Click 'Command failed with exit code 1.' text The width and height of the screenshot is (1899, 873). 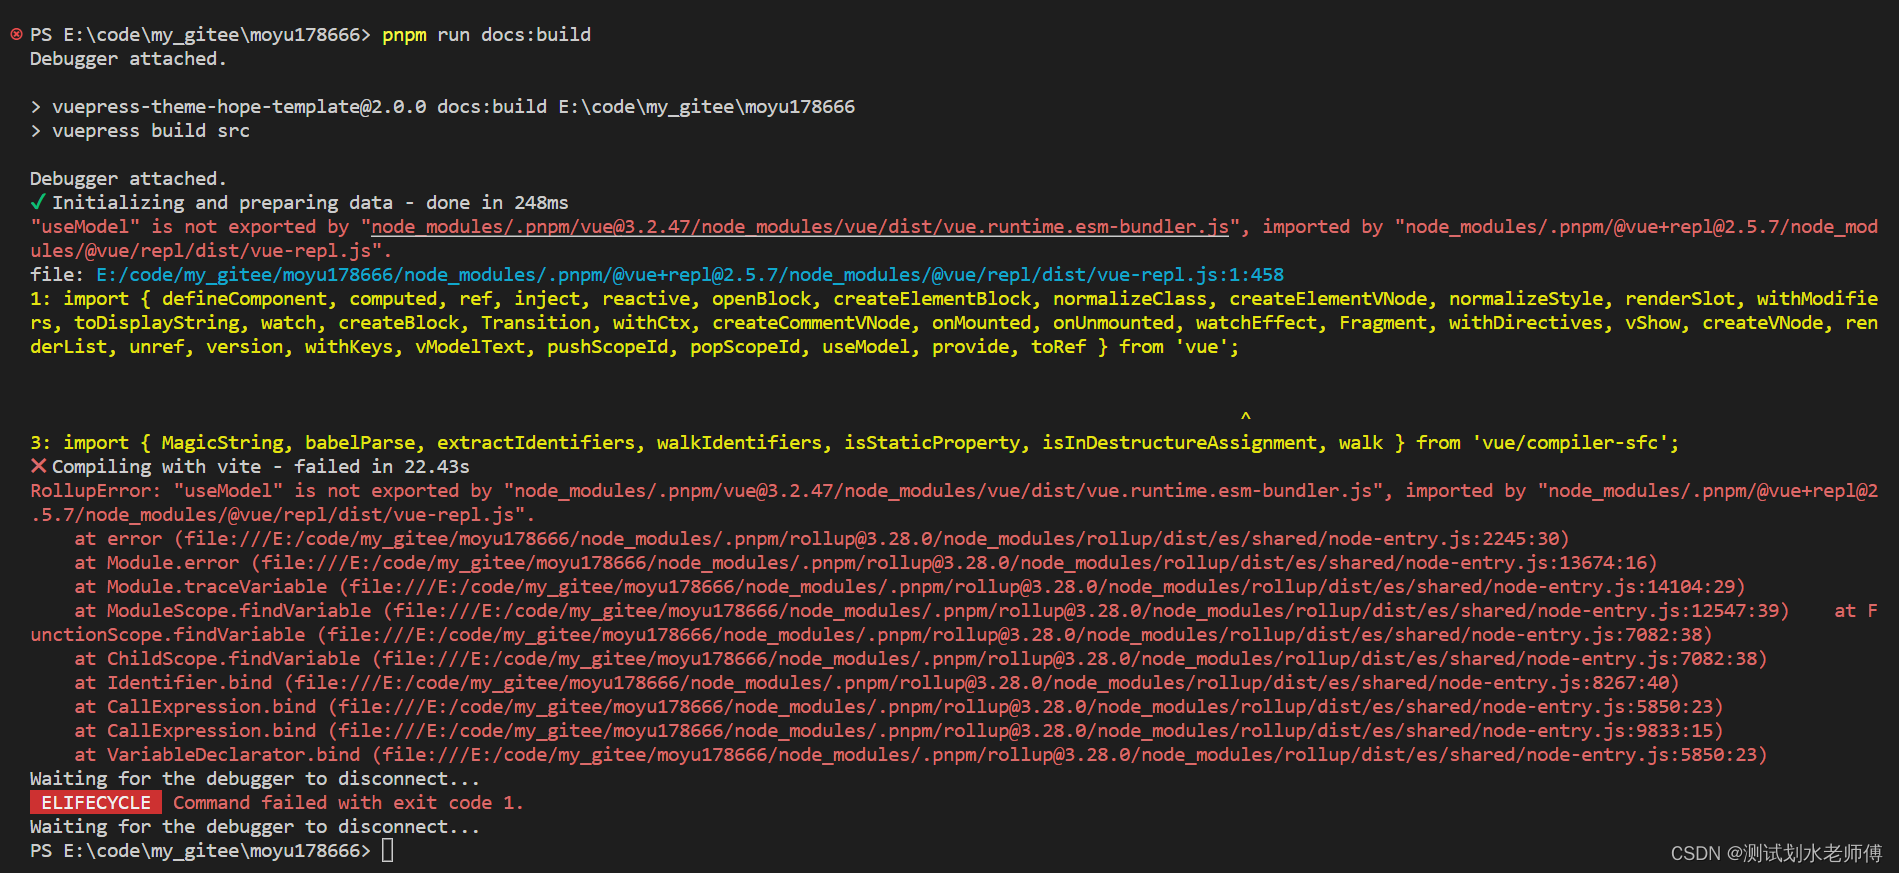tap(348, 803)
